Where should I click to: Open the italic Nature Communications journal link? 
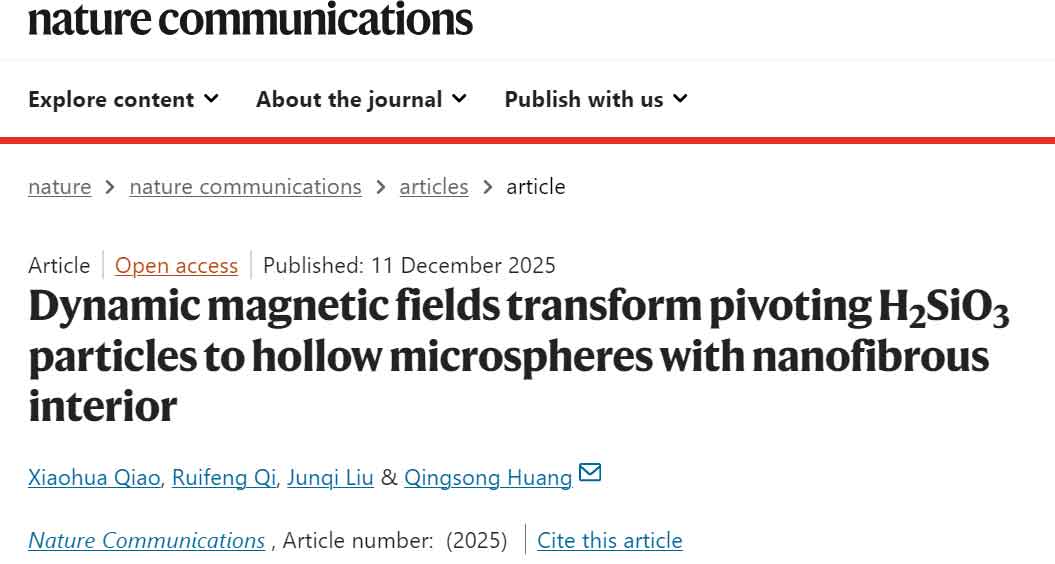click(146, 541)
